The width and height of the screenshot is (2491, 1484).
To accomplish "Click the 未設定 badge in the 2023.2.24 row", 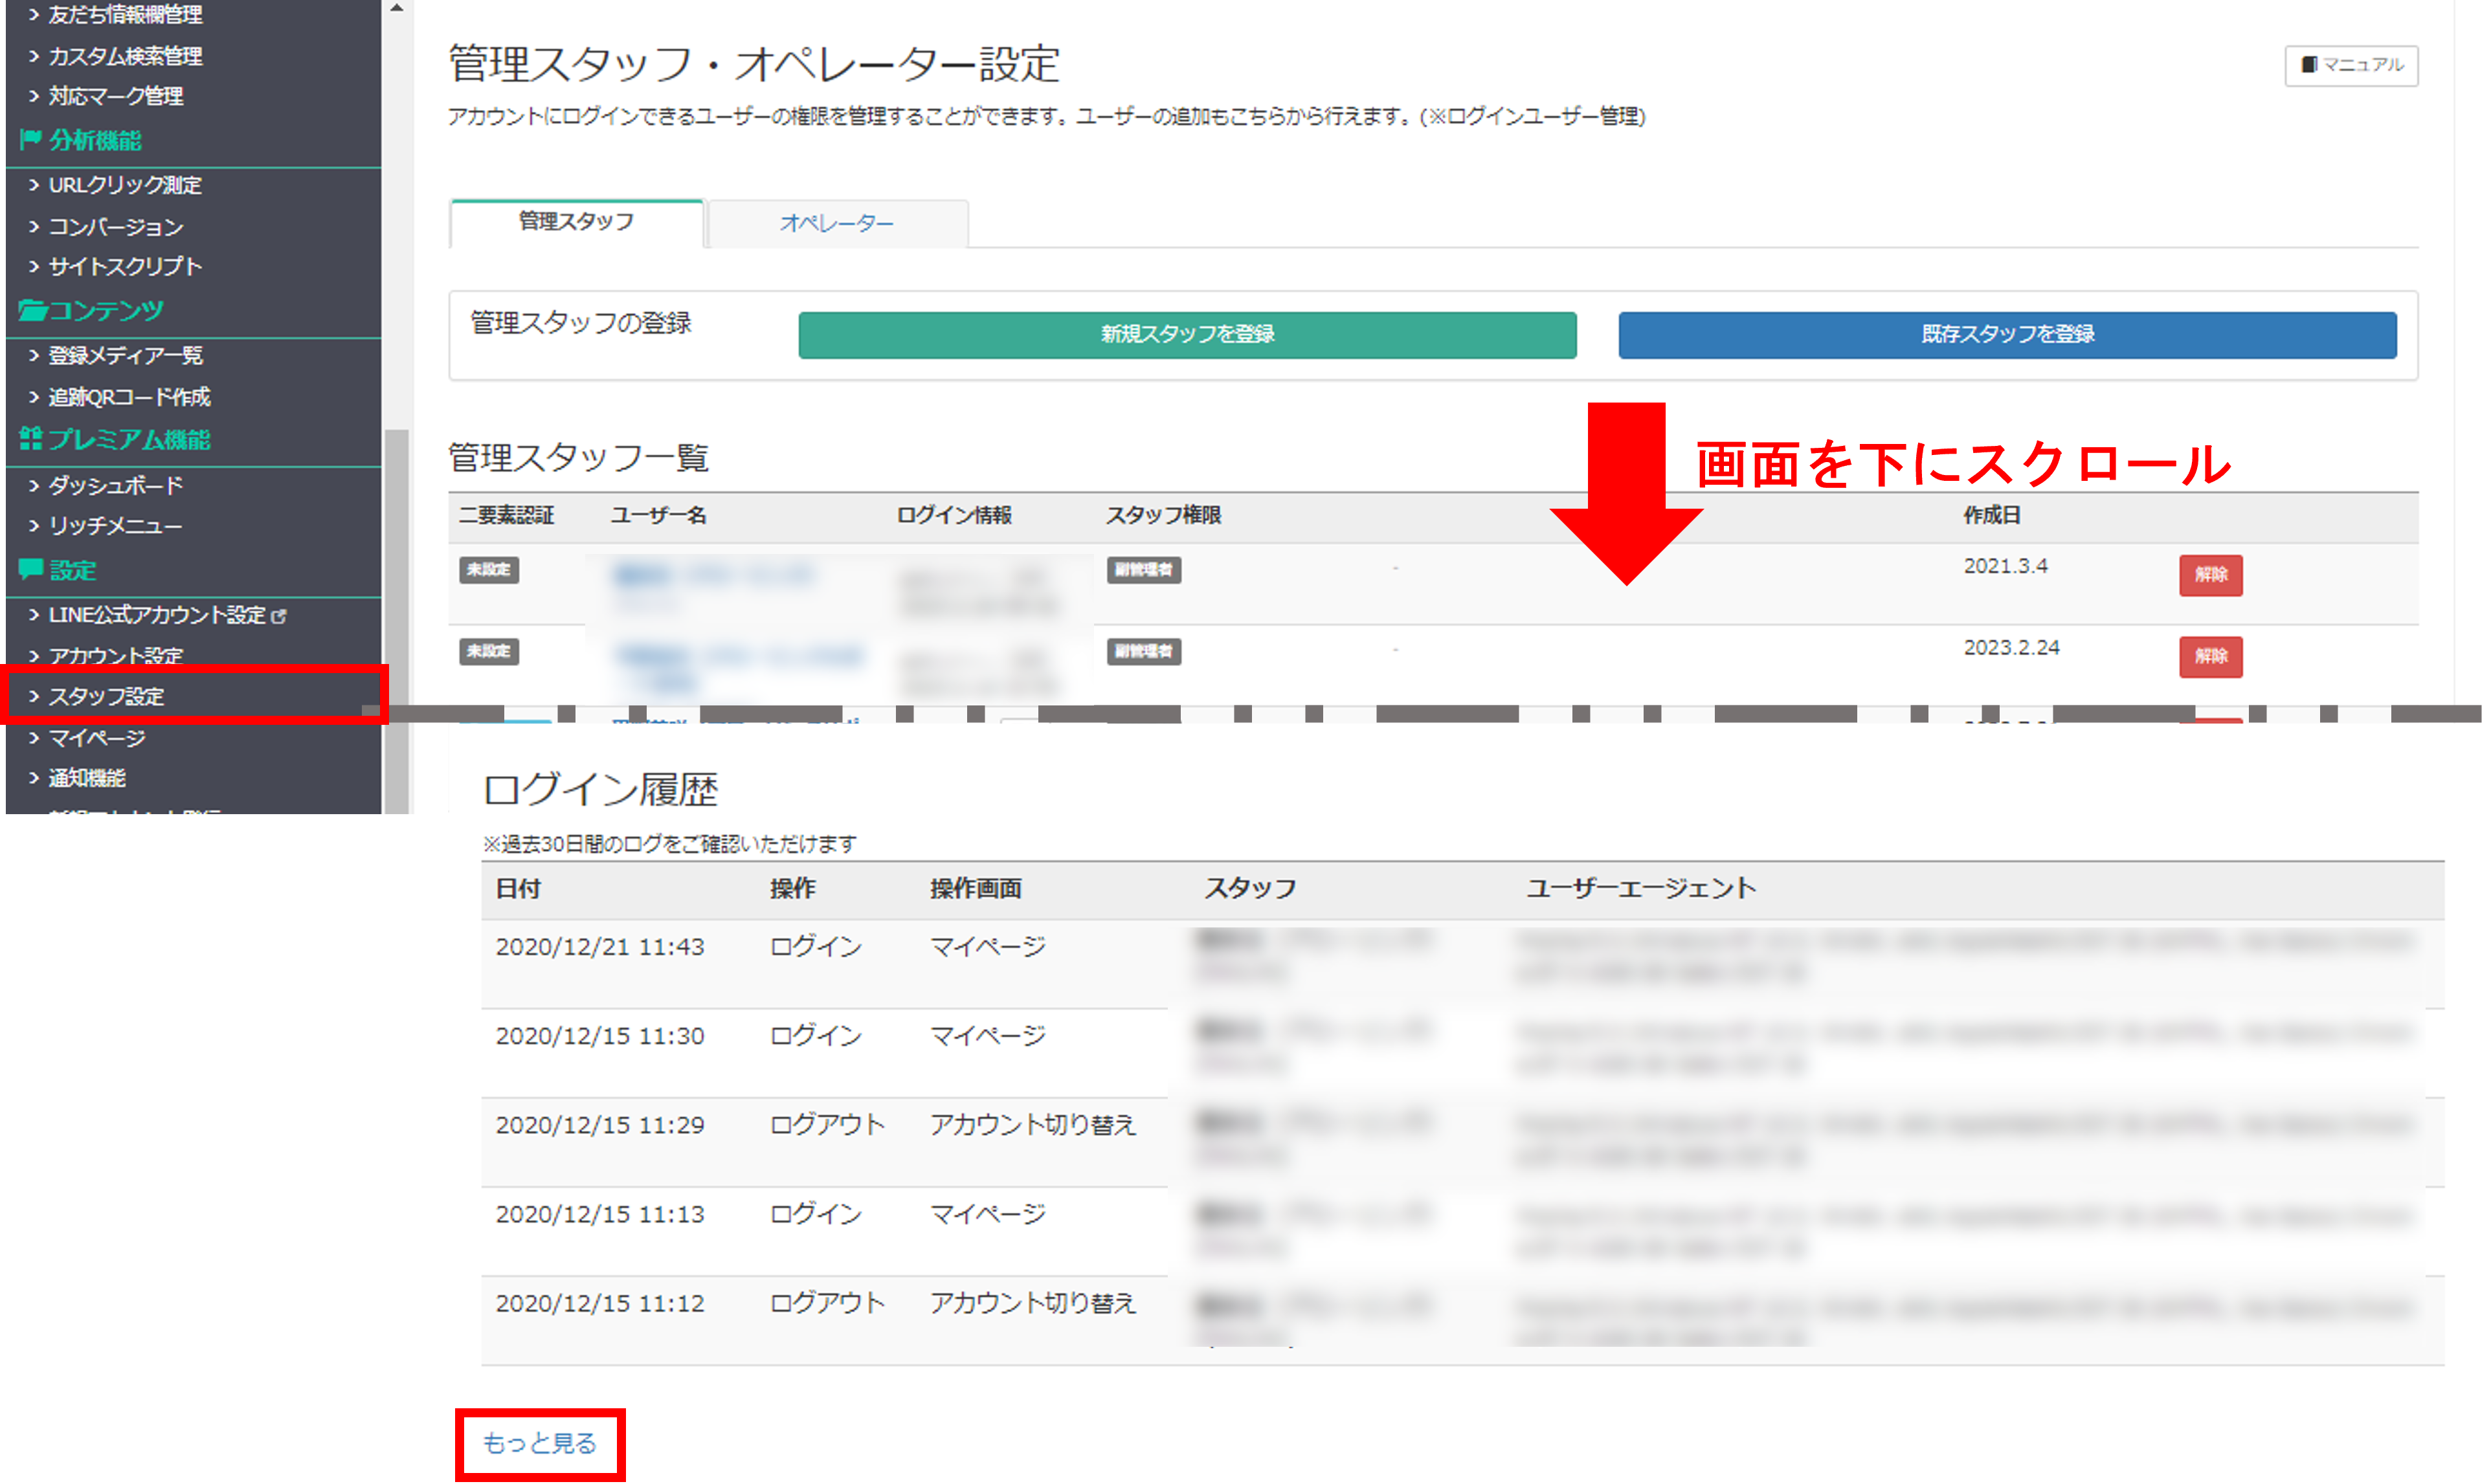I will point(490,652).
